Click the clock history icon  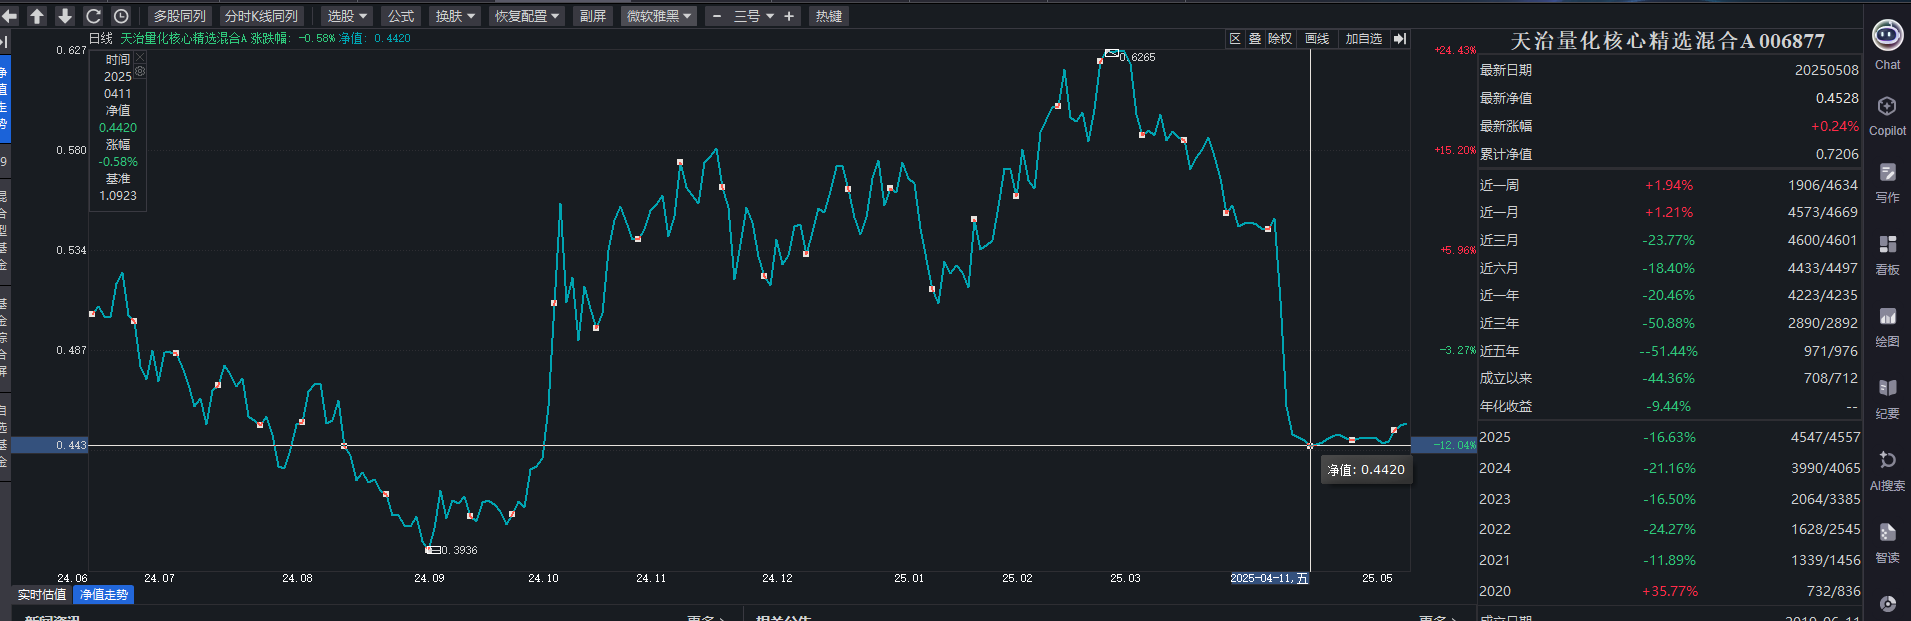tap(121, 16)
